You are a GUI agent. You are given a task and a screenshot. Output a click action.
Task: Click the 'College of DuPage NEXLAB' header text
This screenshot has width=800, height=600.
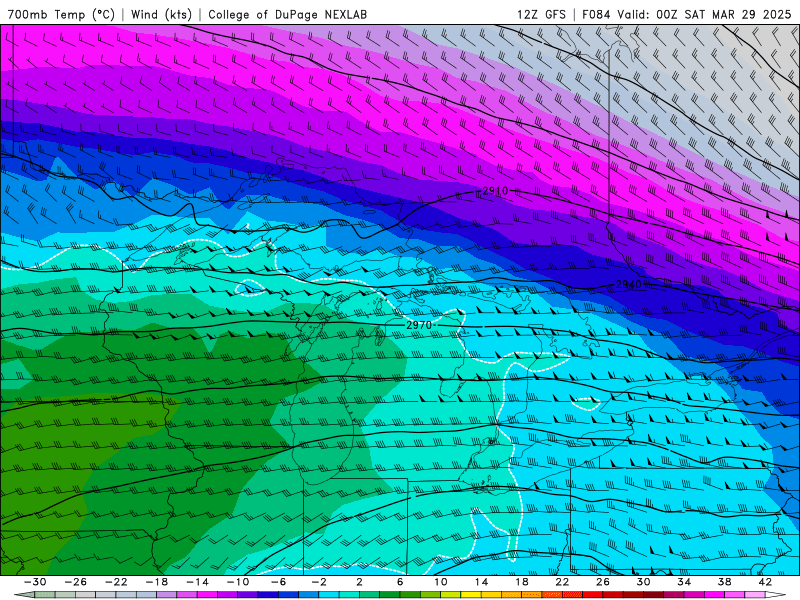point(287,14)
